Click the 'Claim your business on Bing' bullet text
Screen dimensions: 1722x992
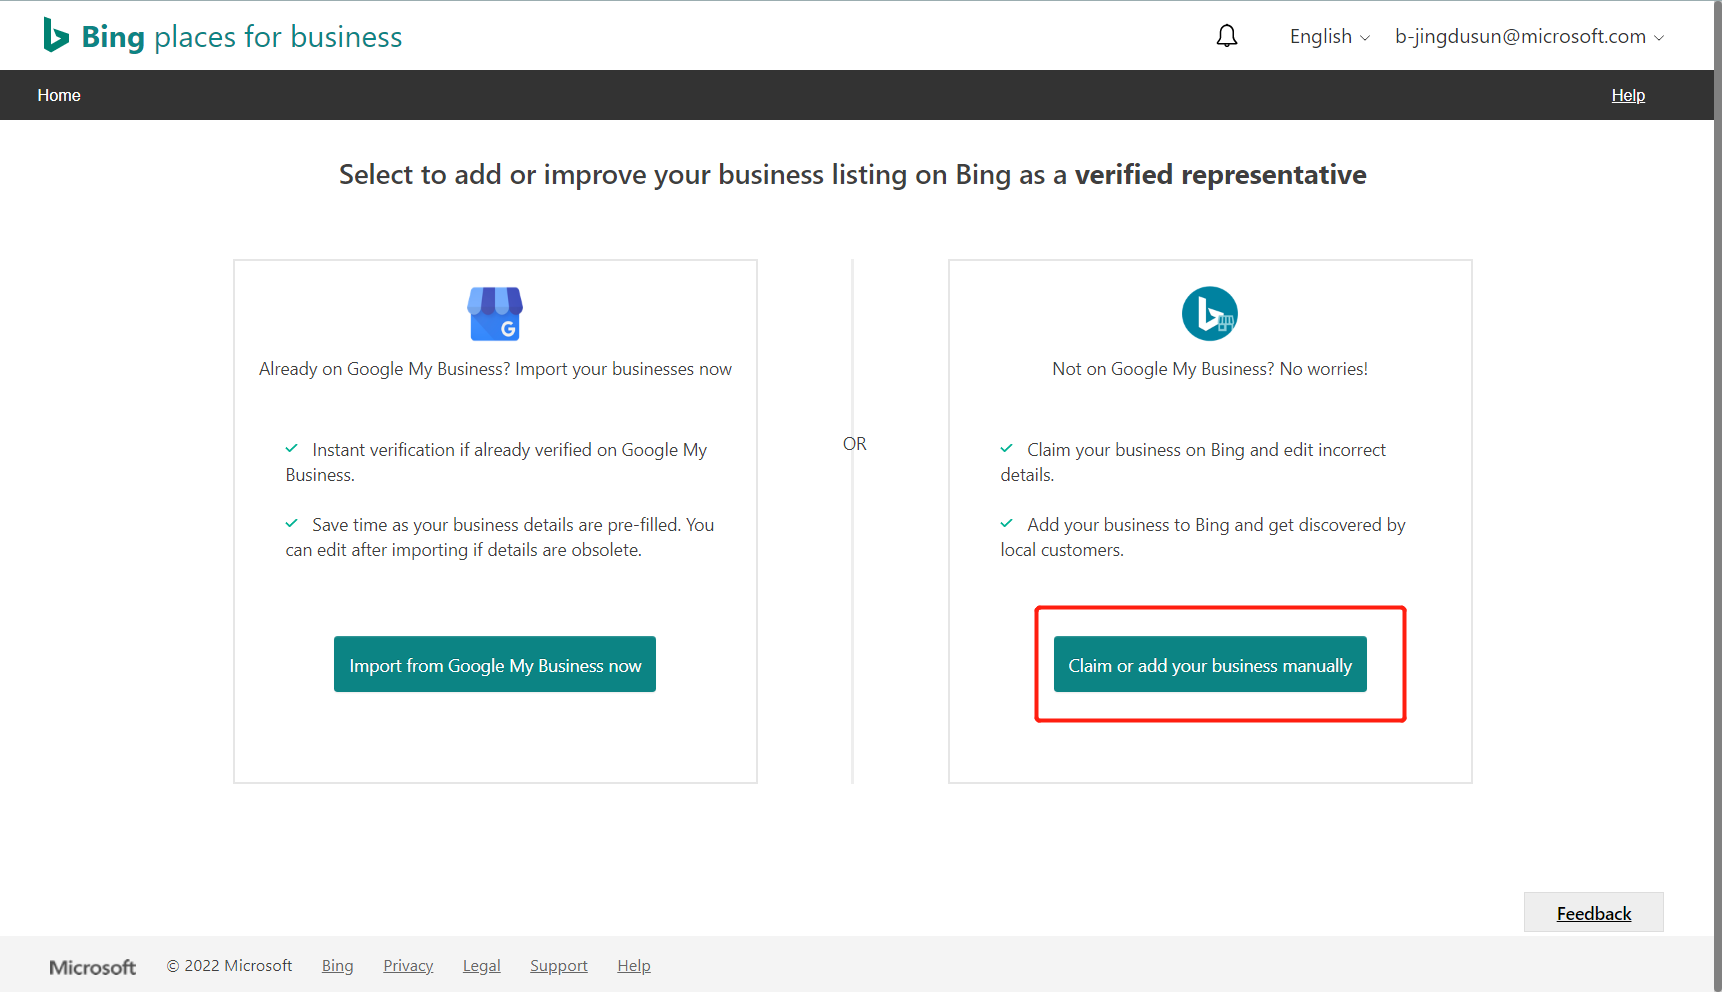tap(1193, 462)
